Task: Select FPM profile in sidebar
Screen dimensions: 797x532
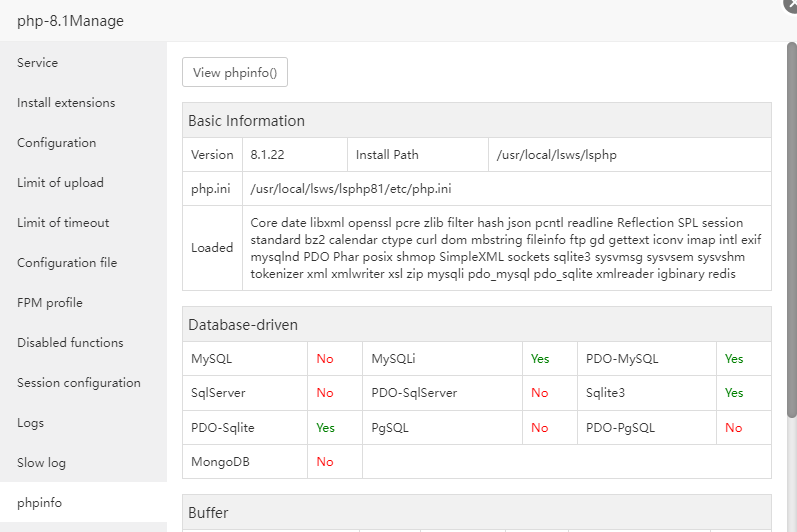Action: point(50,303)
